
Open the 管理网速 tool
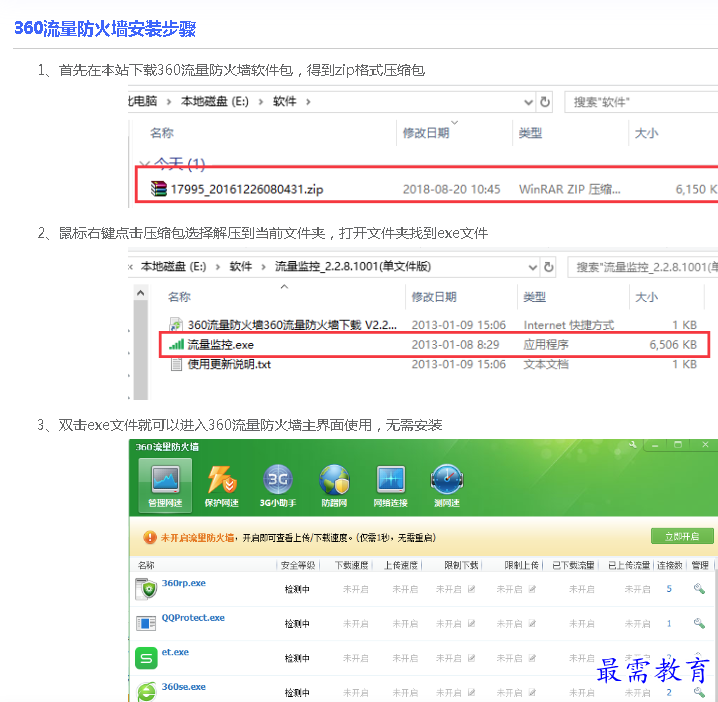coord(165,486)
